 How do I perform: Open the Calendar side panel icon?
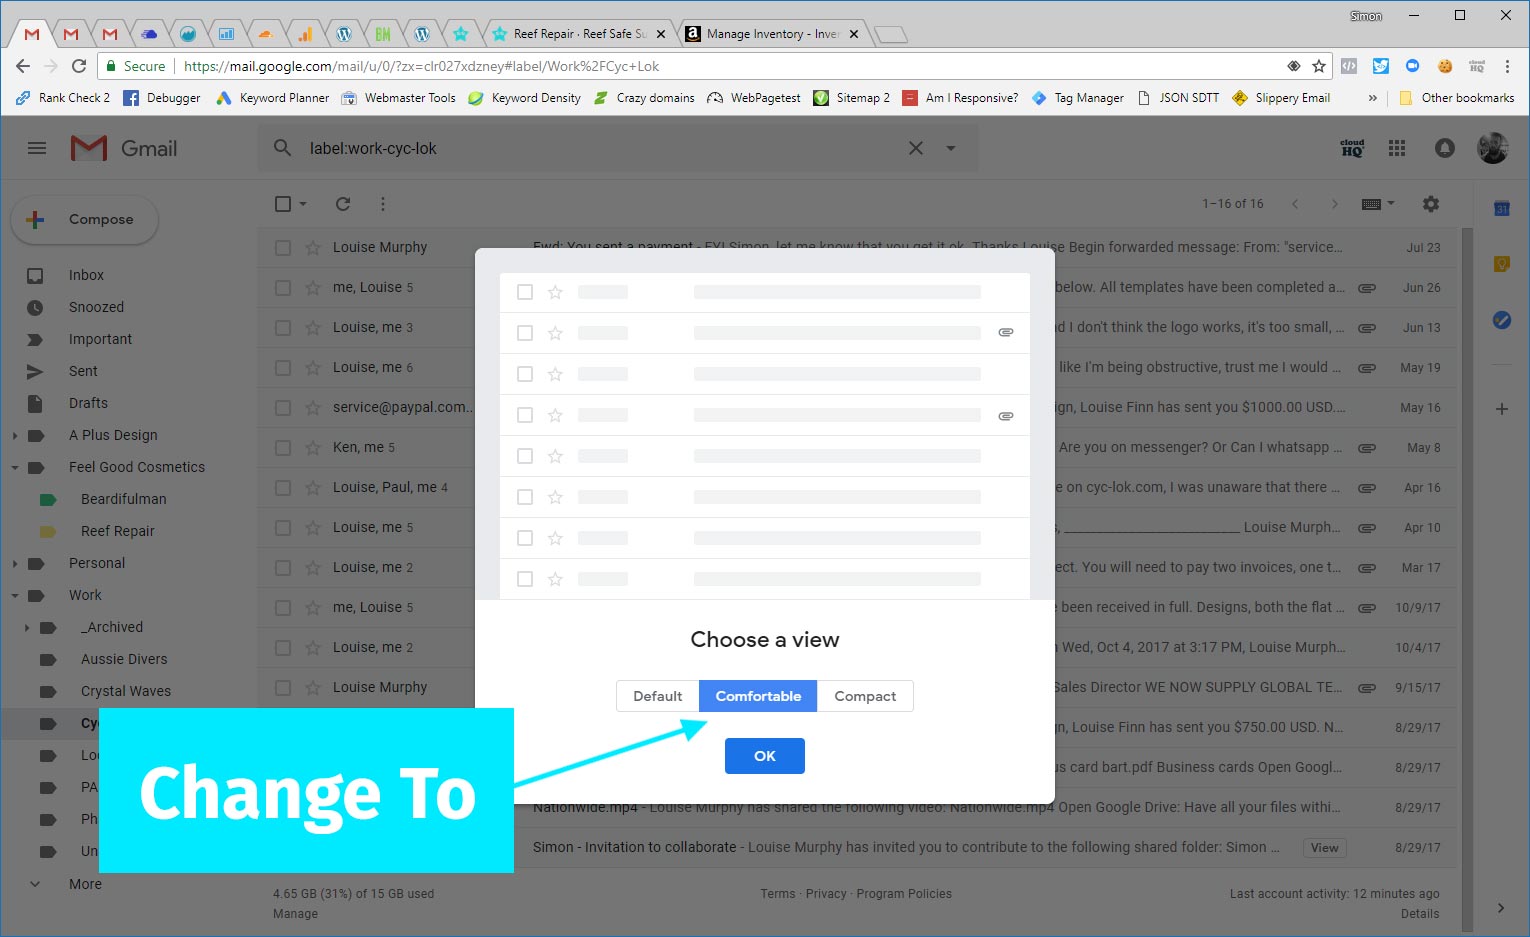point(1501,208)
